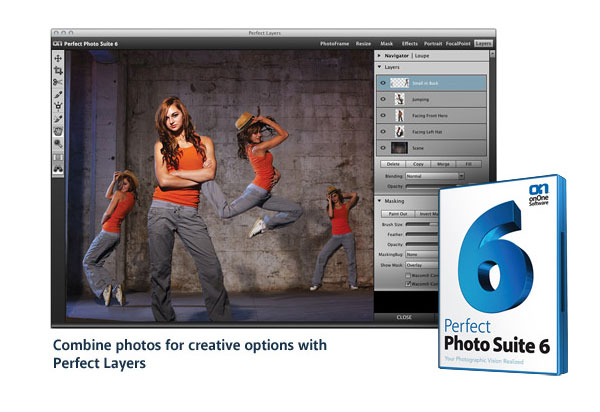
Task: Select the Zoom magnifier tool
Action: click(x=58, y=143)
